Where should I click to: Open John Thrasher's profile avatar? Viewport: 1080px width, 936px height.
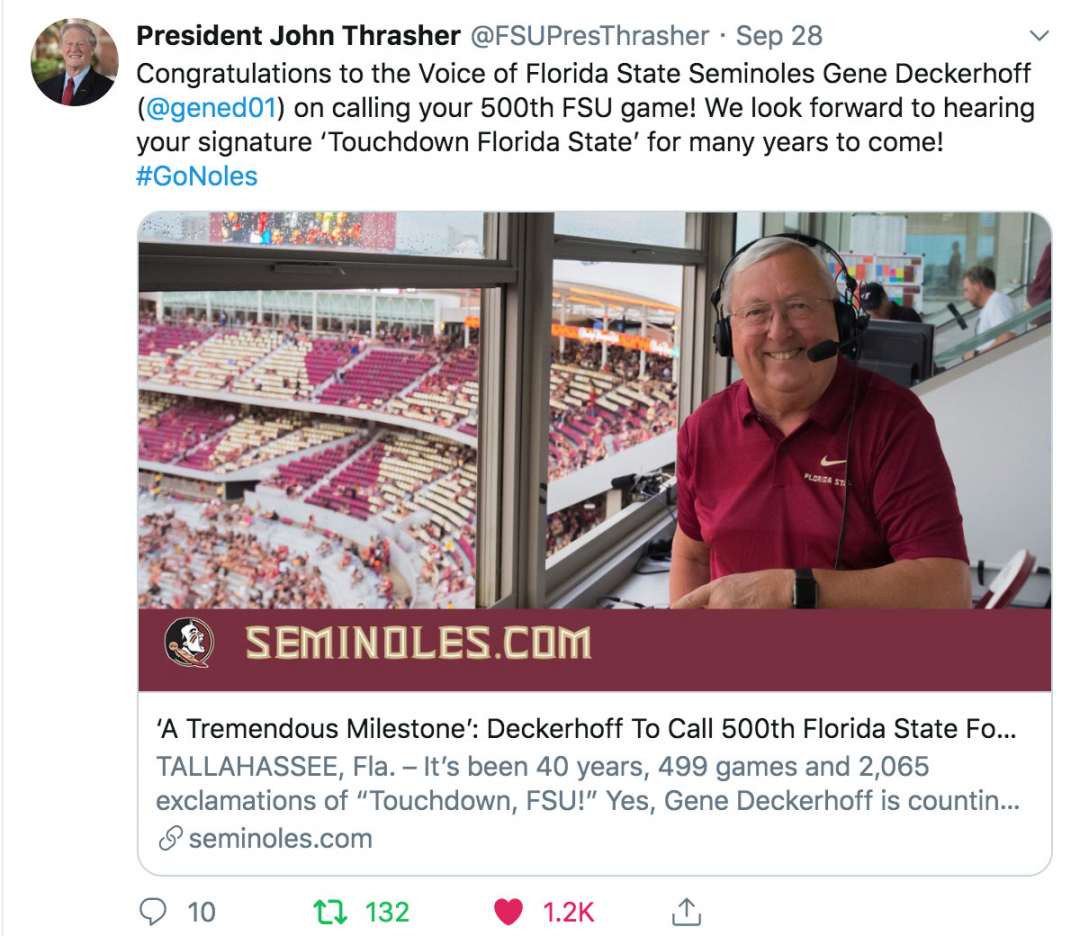75,62
